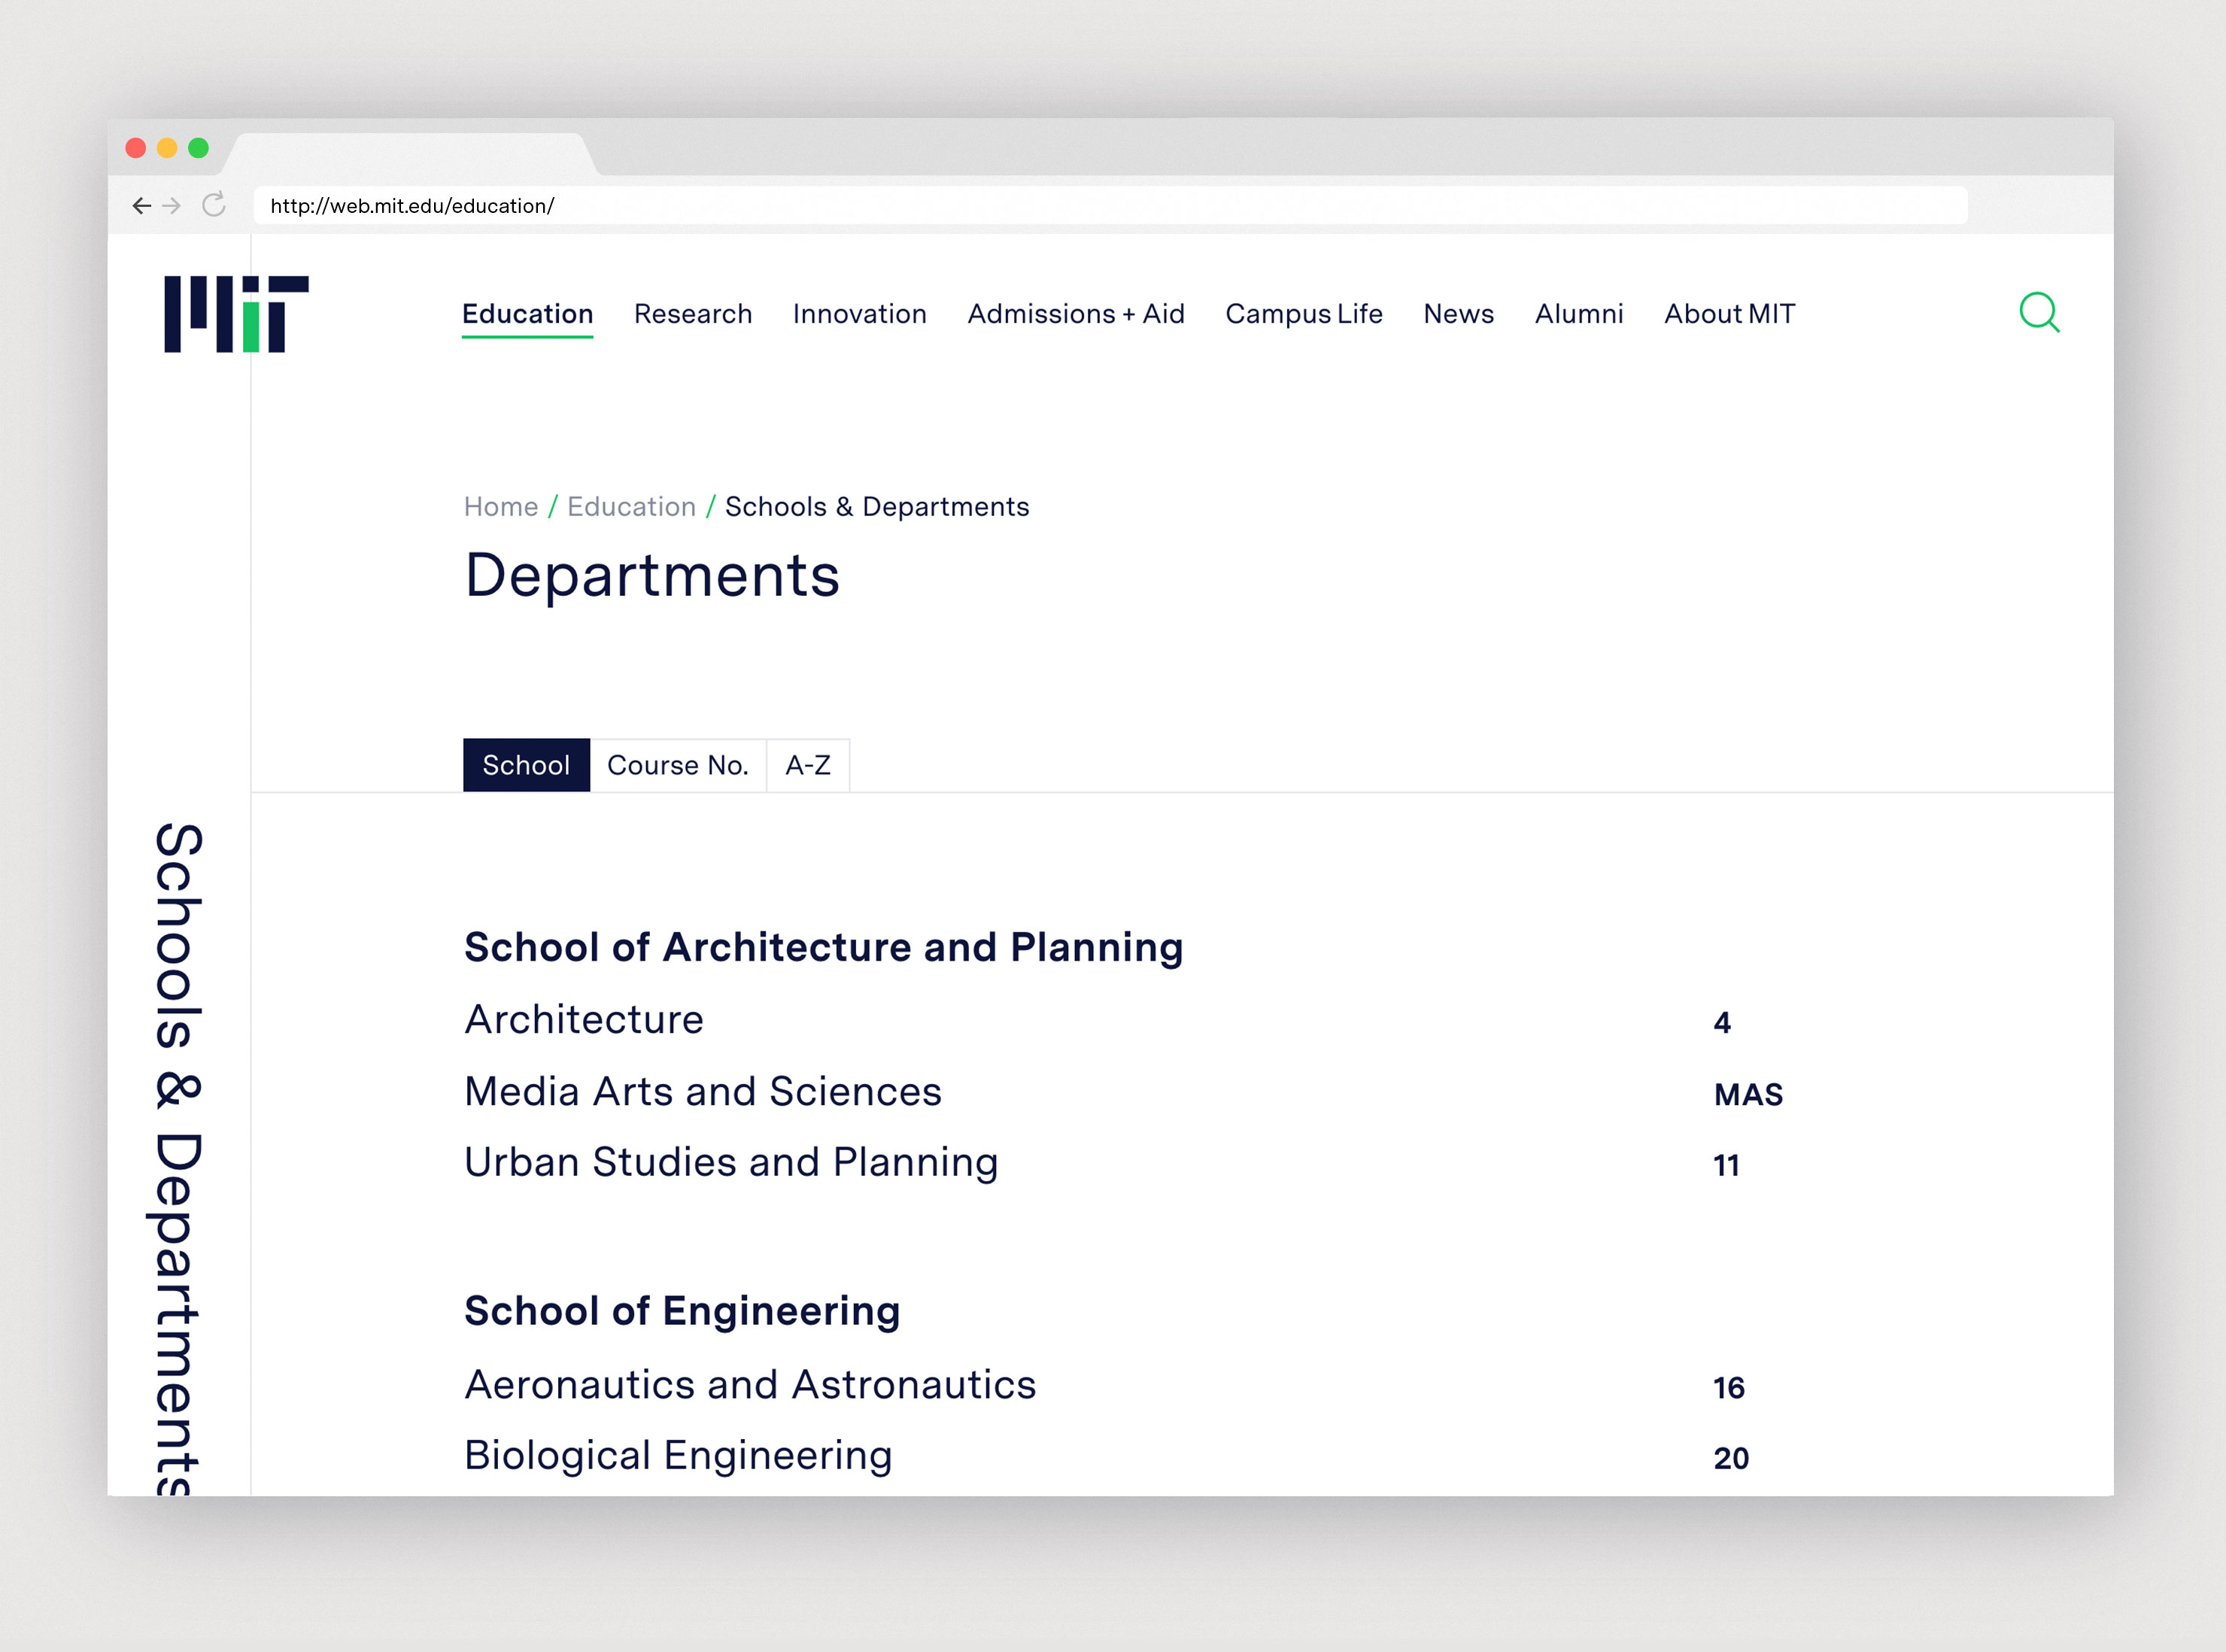Go to Campus Life section
Screen dimensions: 2226x1652
(1303, 314)
